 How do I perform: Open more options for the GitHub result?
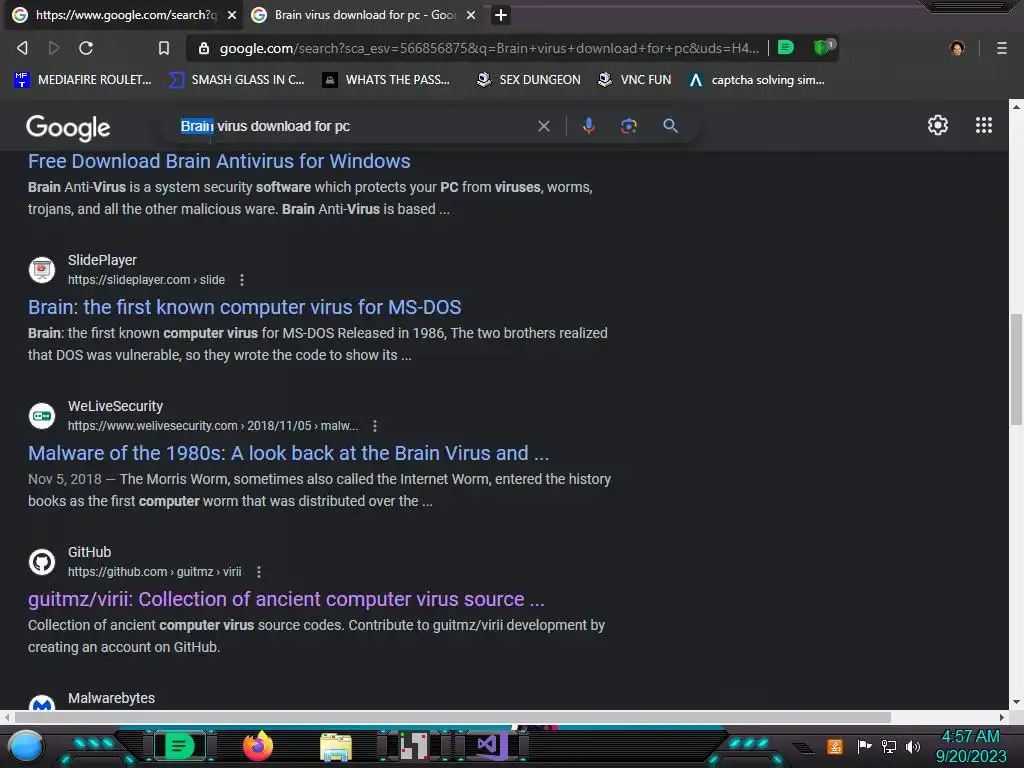(259, 572)
